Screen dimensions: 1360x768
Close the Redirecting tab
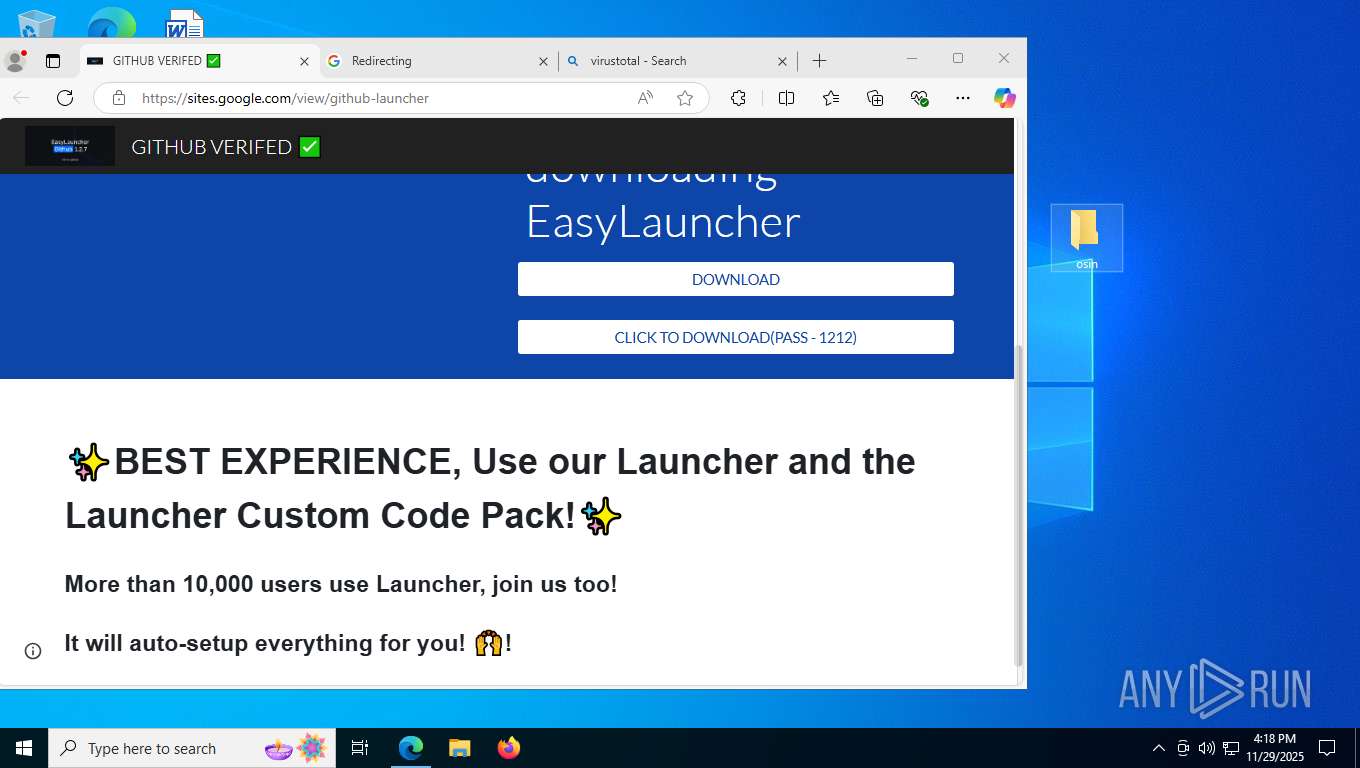pyautogui.click(x=543, y=61)
